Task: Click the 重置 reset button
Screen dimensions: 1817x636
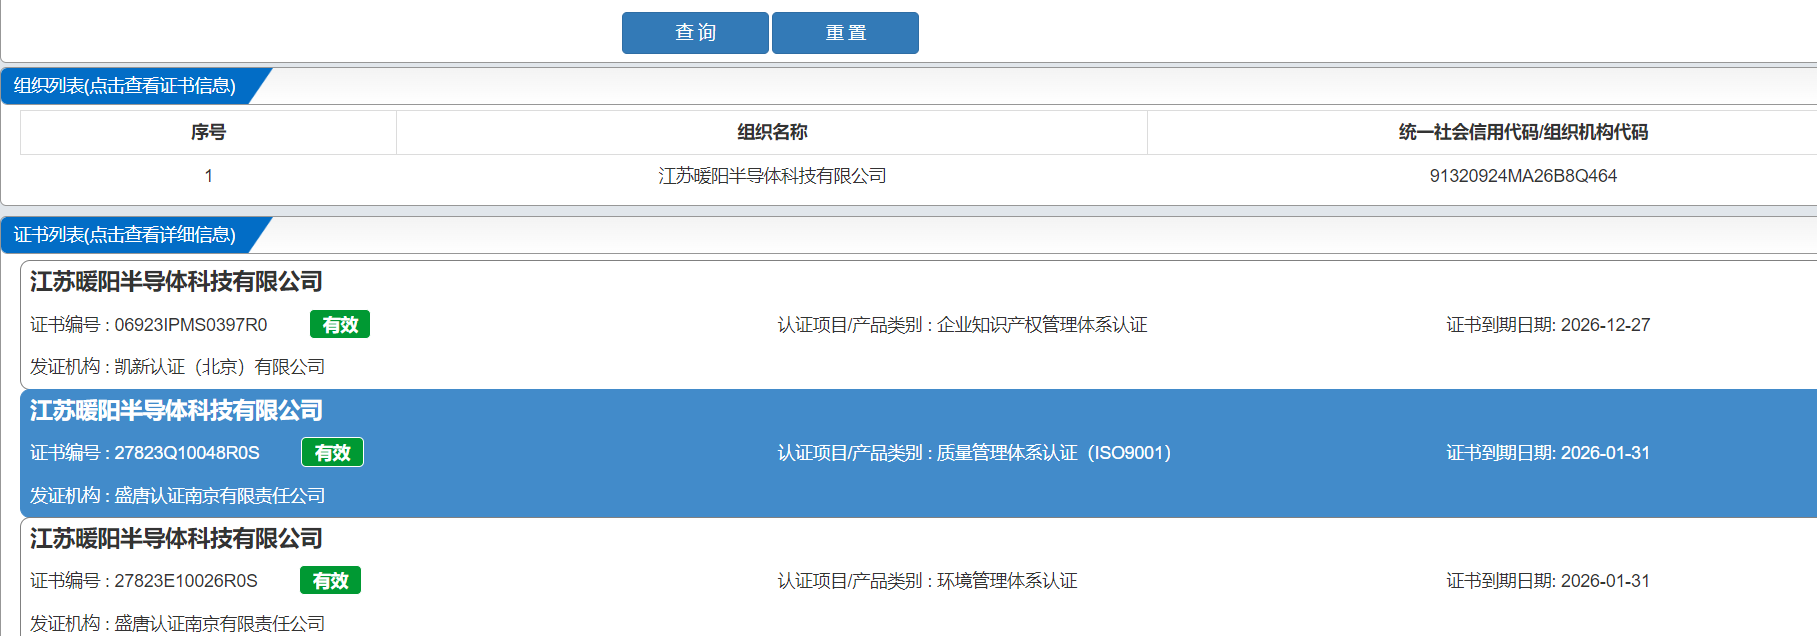Action: tap(845, 33)
